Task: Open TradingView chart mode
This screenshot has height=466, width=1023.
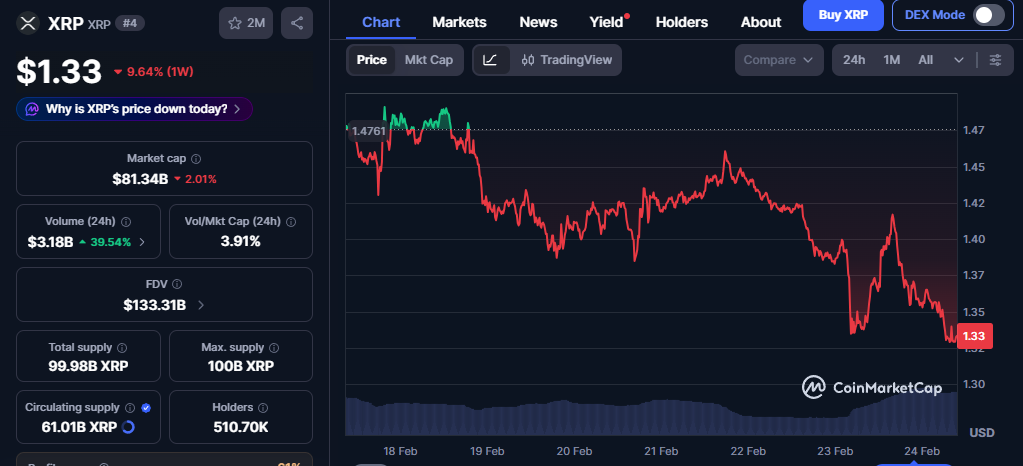Action: coord(566,60)
